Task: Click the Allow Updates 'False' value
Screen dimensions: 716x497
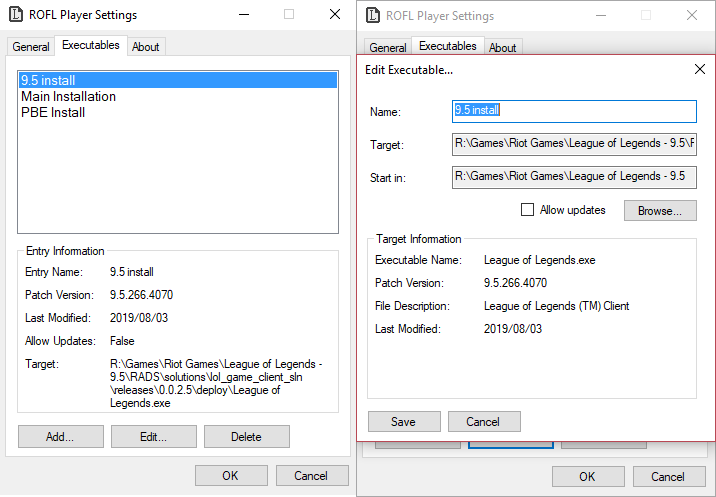Action: coord(122,341)
